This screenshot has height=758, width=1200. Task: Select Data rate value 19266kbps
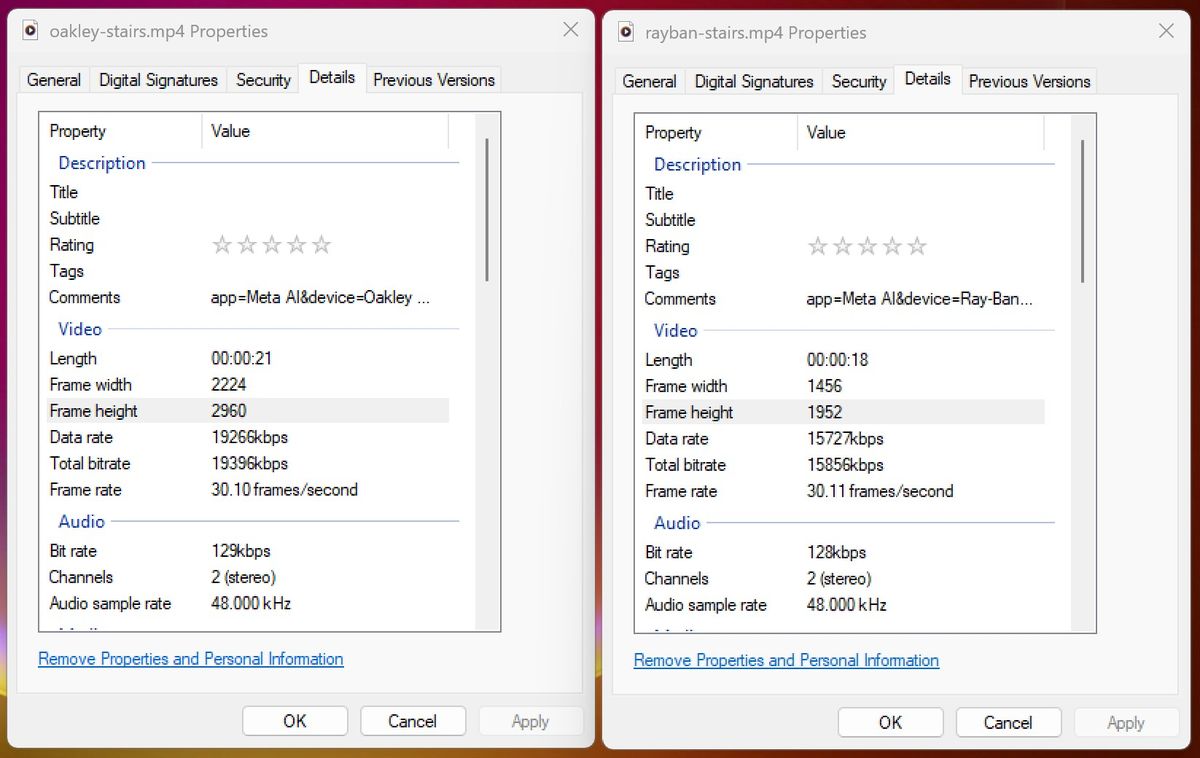250,437
